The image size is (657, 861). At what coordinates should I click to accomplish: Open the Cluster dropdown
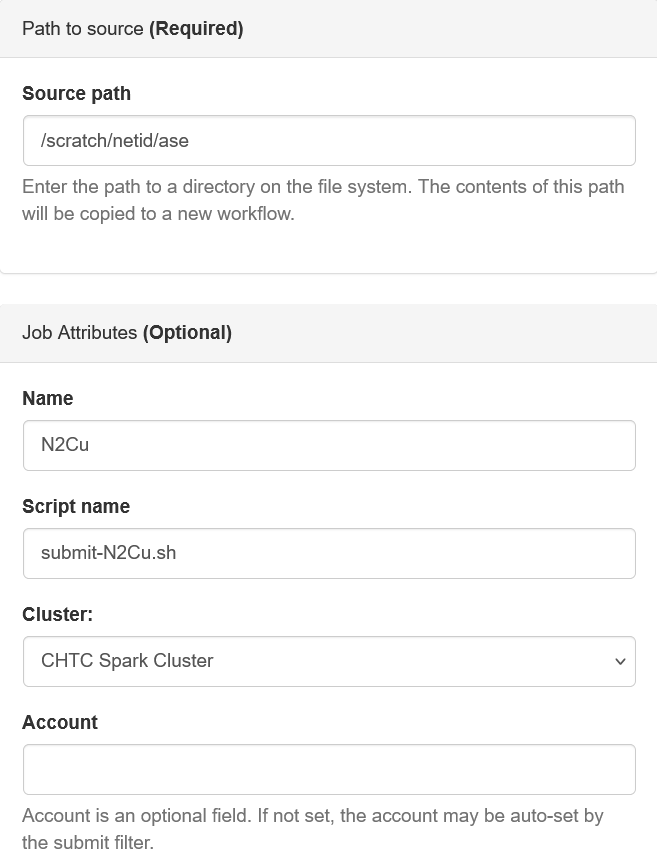[329, 661]
